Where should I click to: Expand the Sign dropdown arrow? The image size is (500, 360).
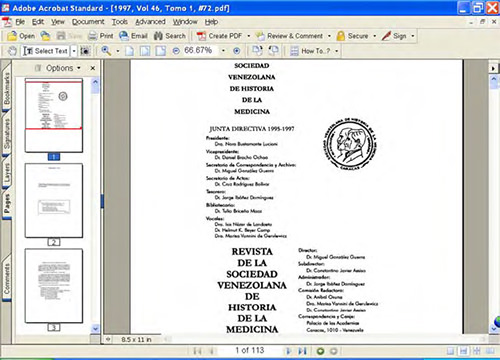(x=413, y=36)
